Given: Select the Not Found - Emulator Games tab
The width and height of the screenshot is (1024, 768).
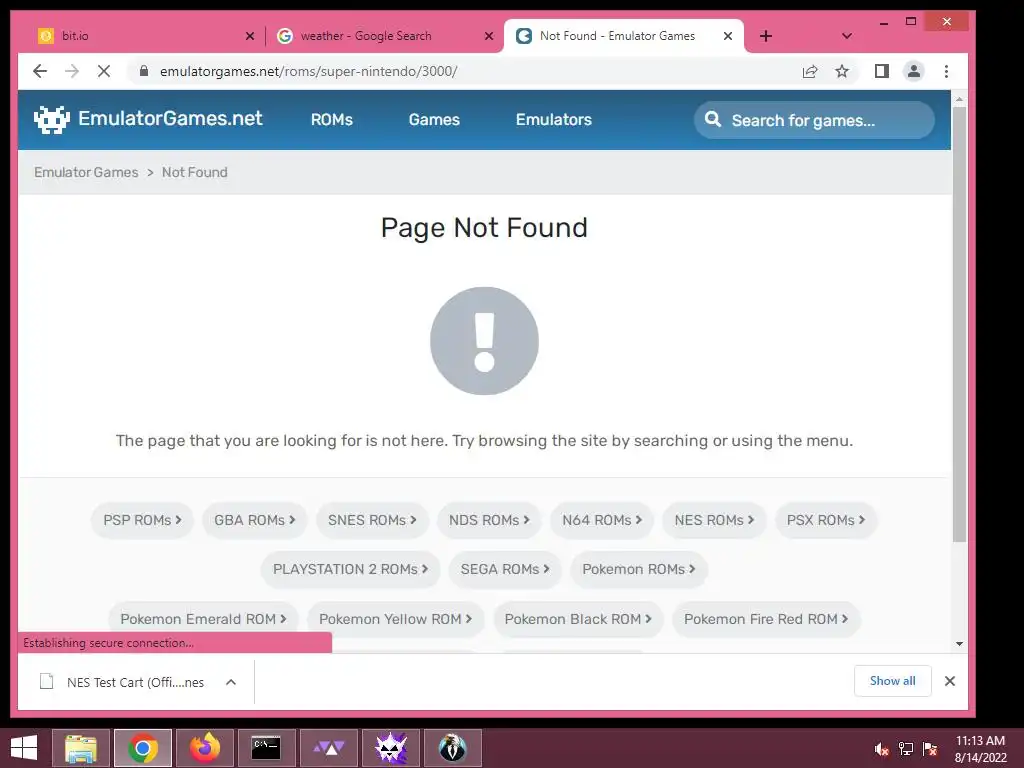Looking at the screenshot, I should click(x=624, y=36).
